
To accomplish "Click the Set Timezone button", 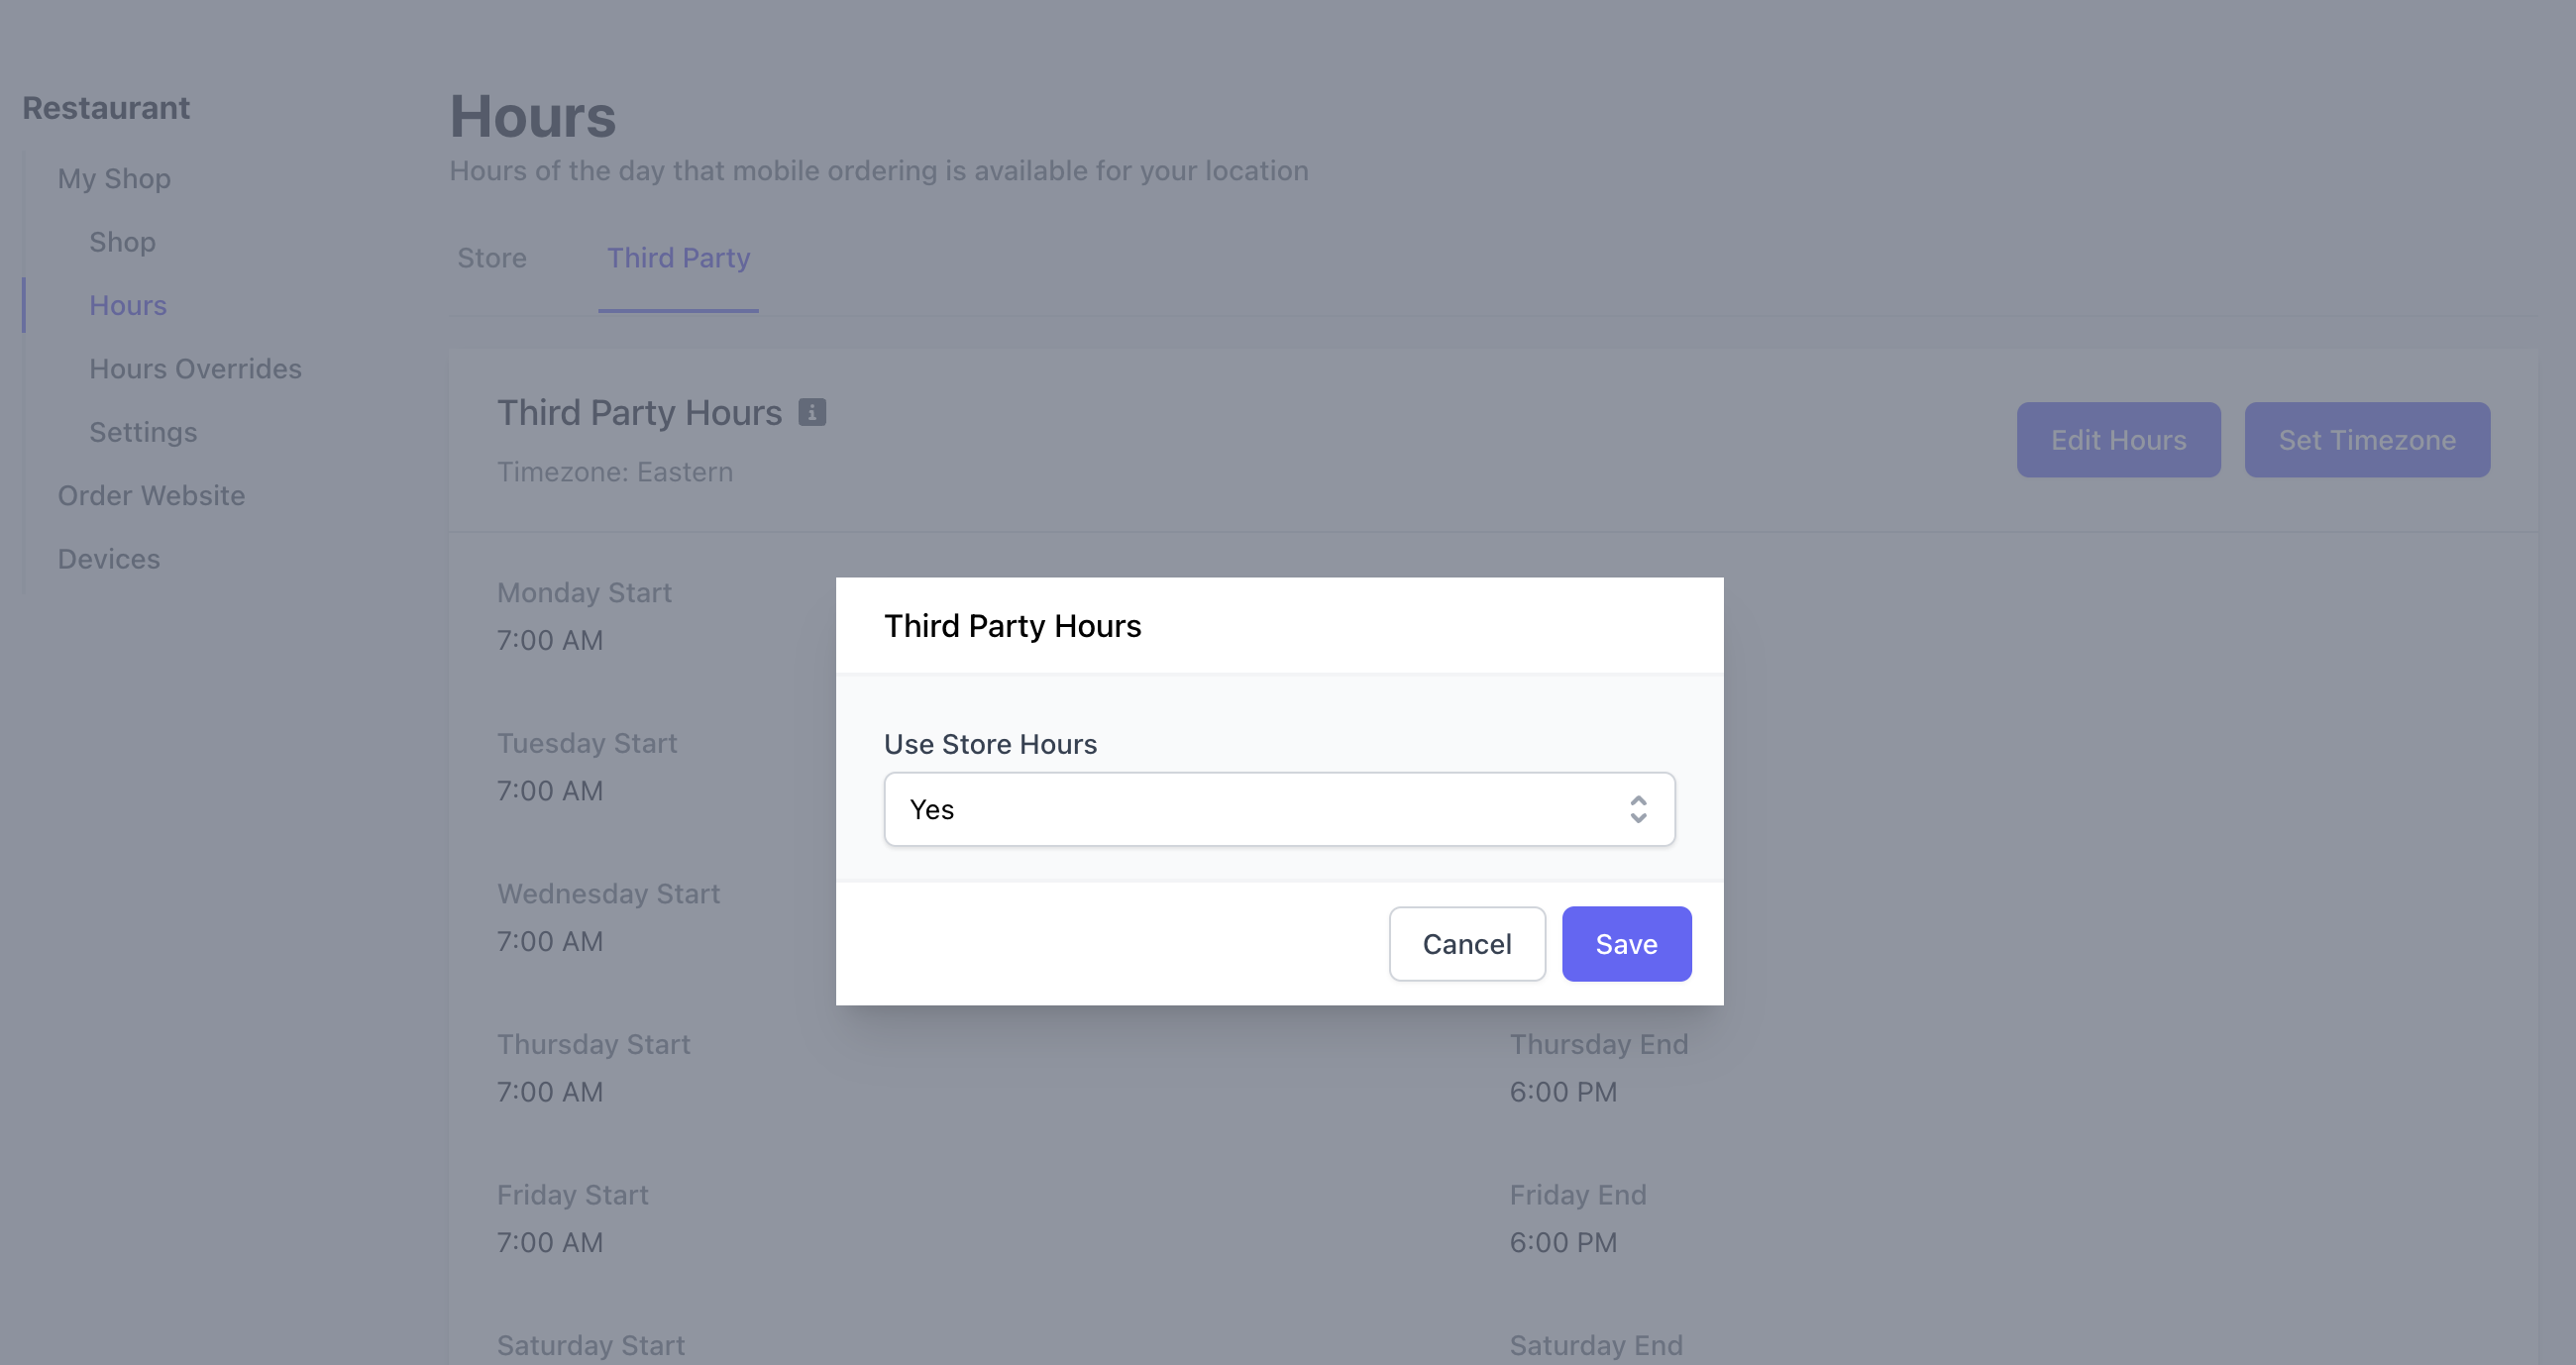I will [2366, 440].
